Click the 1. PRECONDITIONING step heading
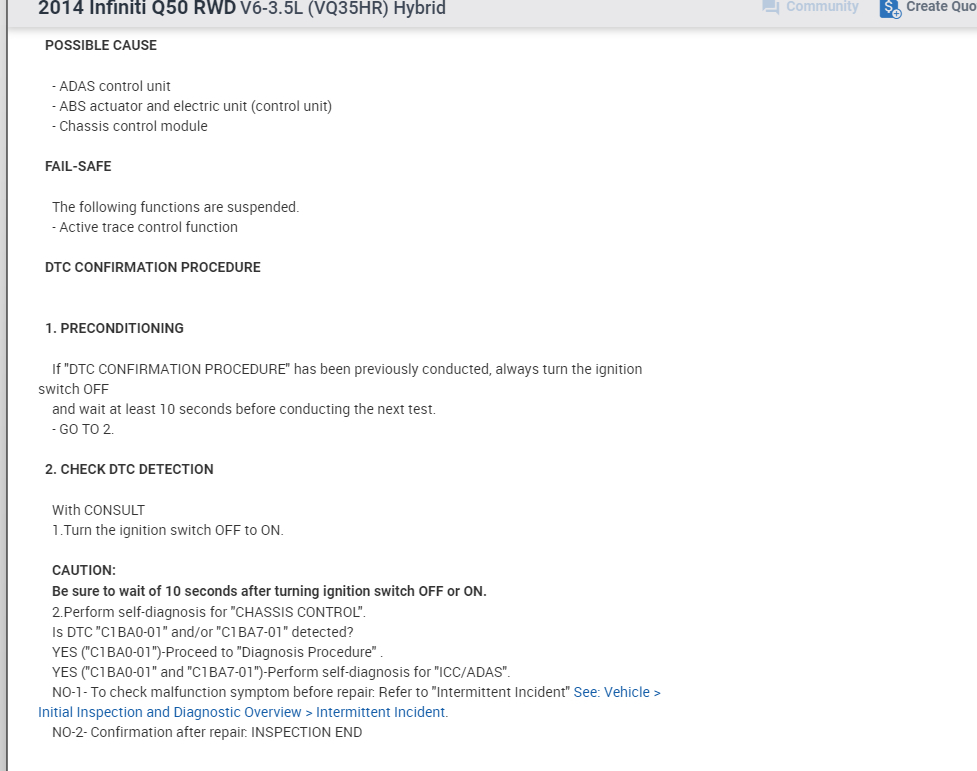 (114, 328)
